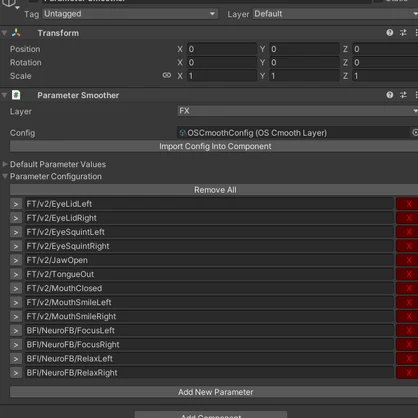Open Parameter Smoother help icon
418x418 pixels.
click(x=389, y=95)
